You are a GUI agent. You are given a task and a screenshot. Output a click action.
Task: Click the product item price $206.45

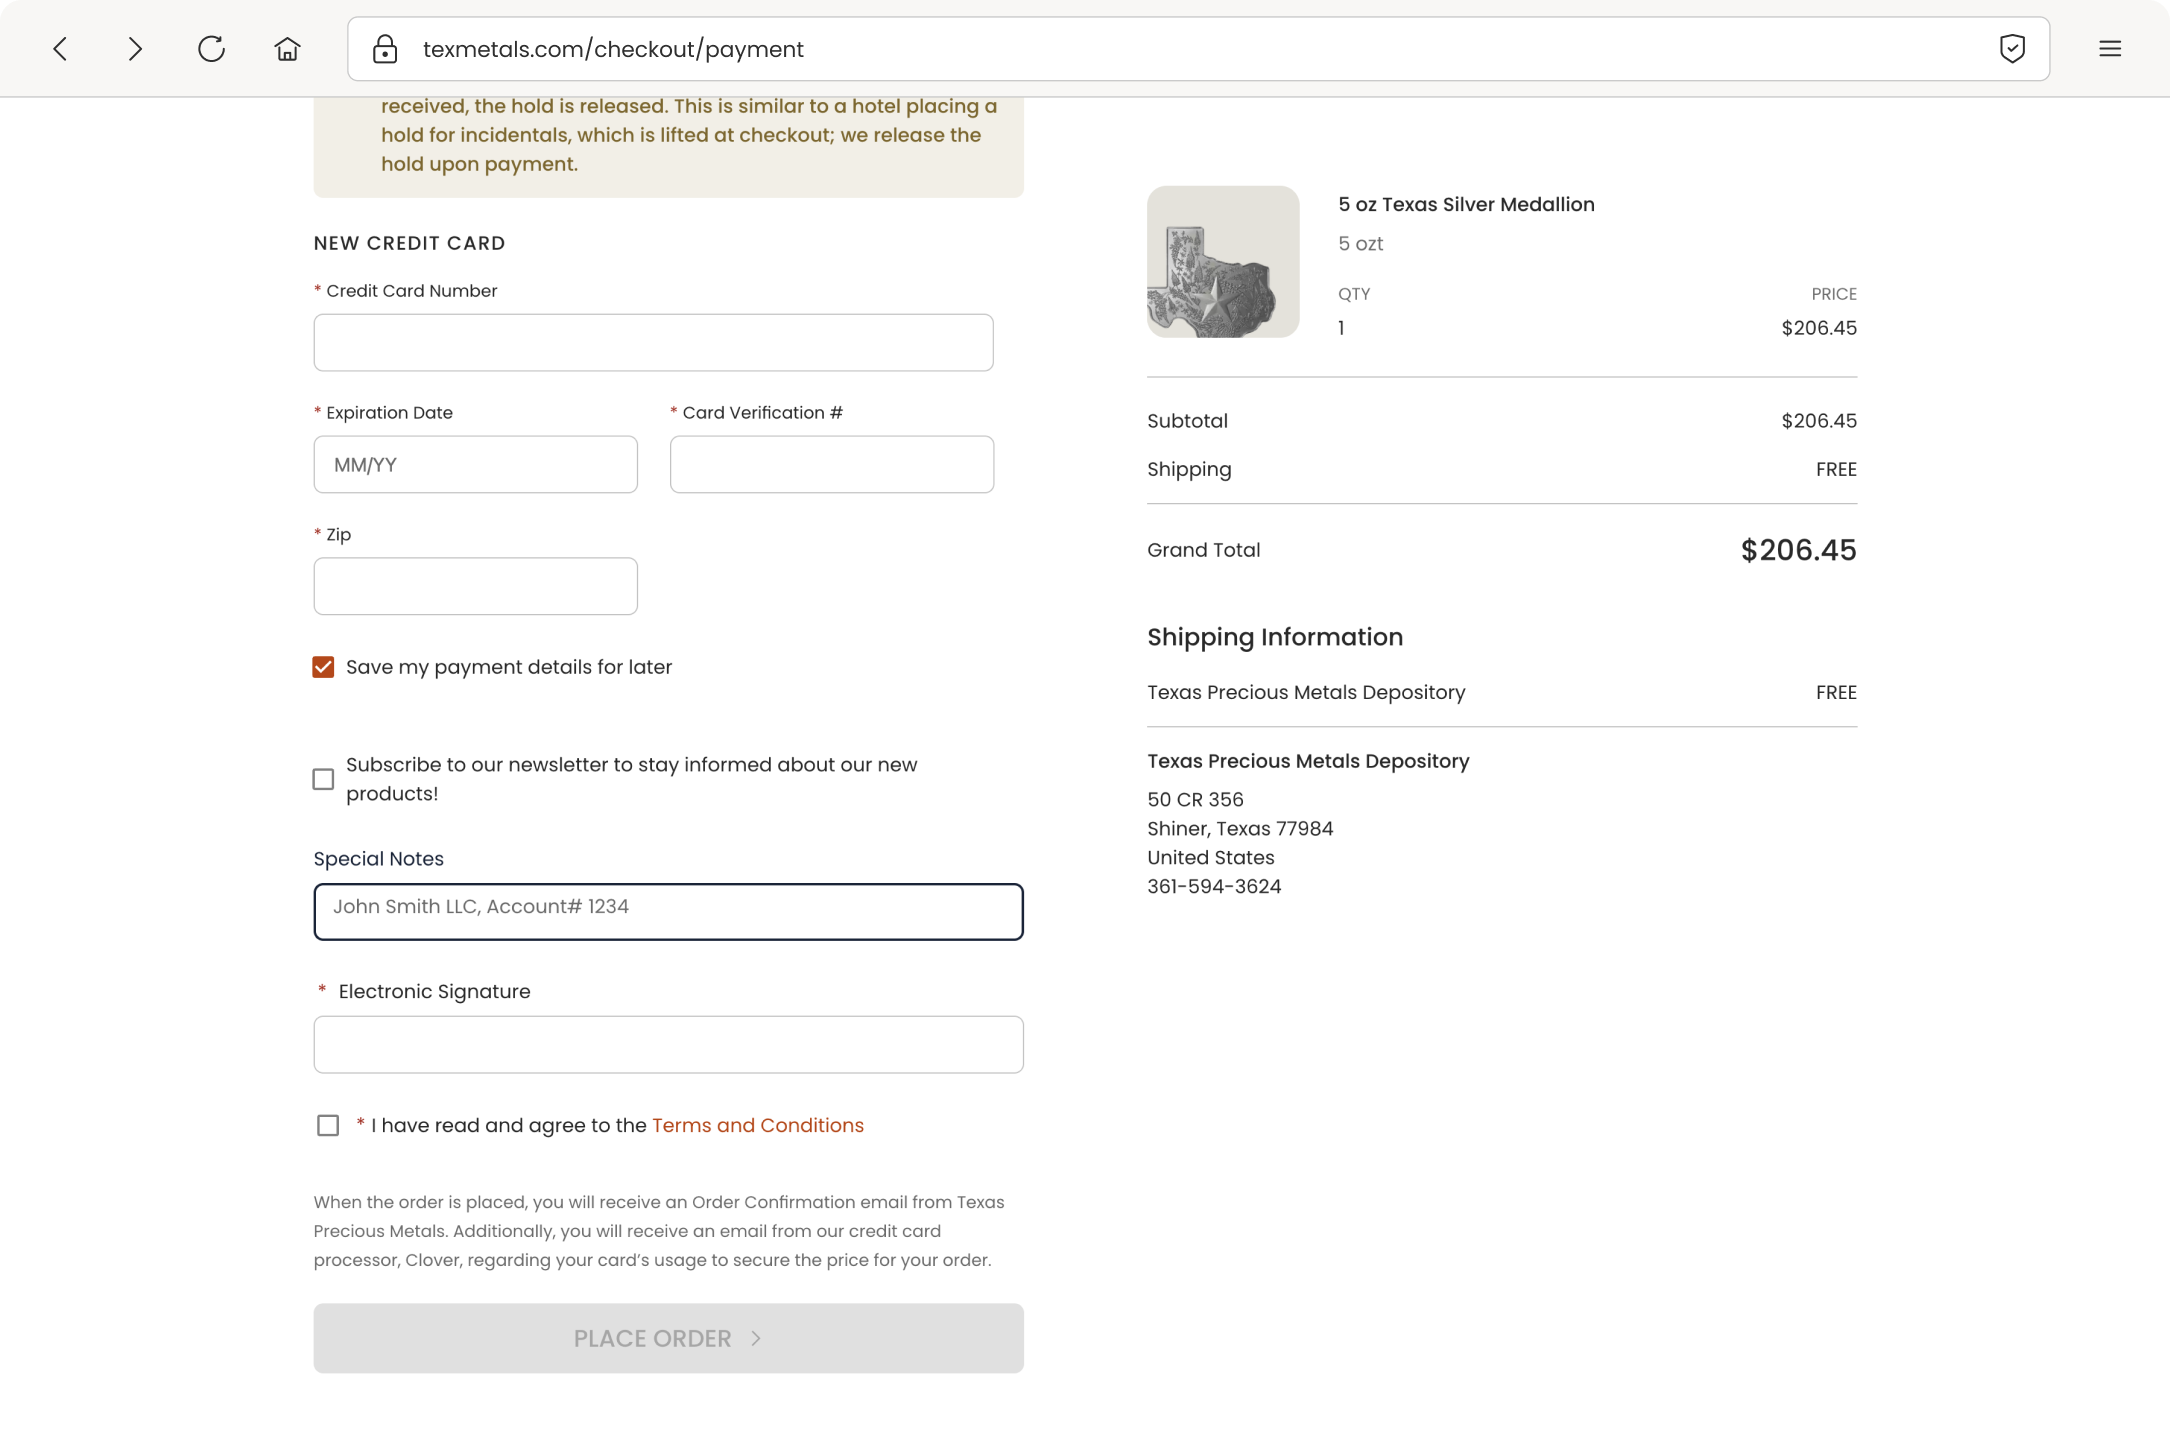point(1818,328)
